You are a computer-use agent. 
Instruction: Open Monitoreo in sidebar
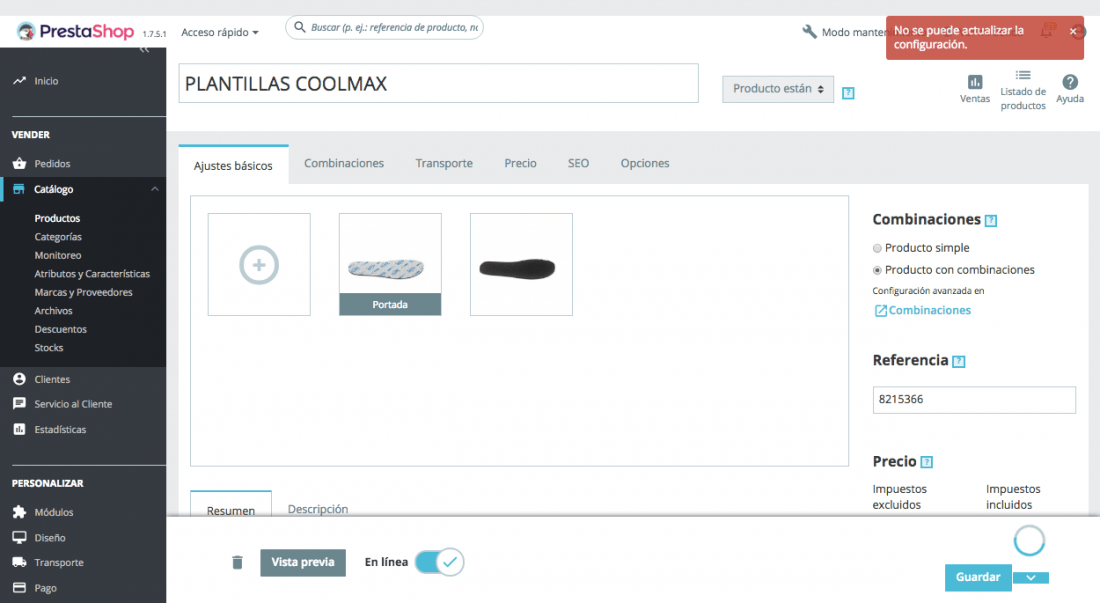[58, 255]
